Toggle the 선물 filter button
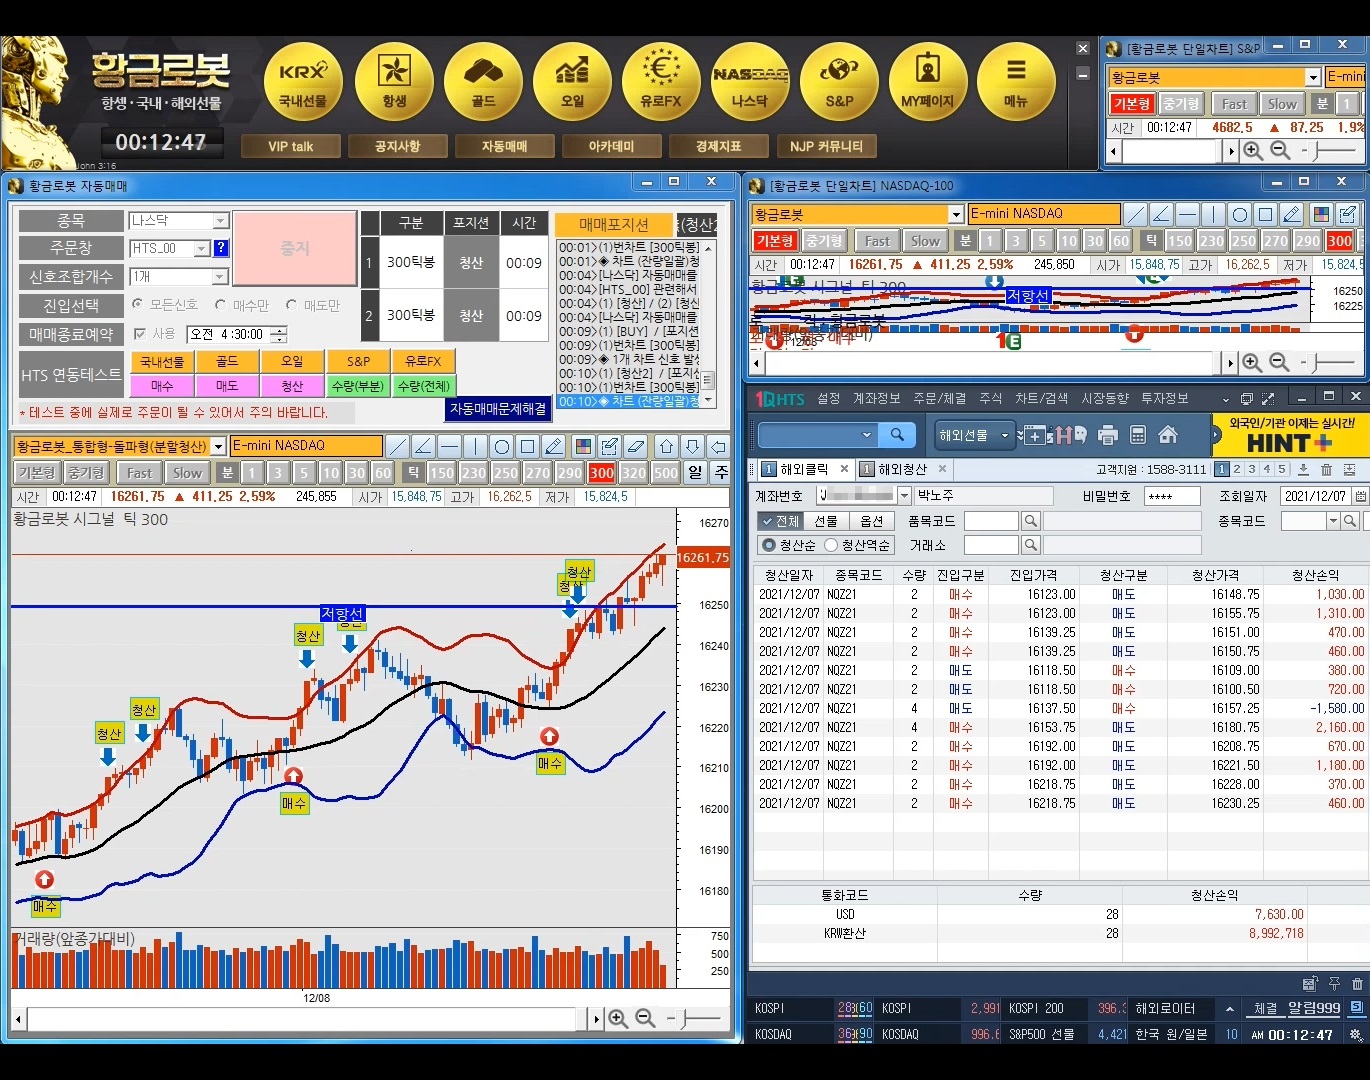 [x=826, y=521]
